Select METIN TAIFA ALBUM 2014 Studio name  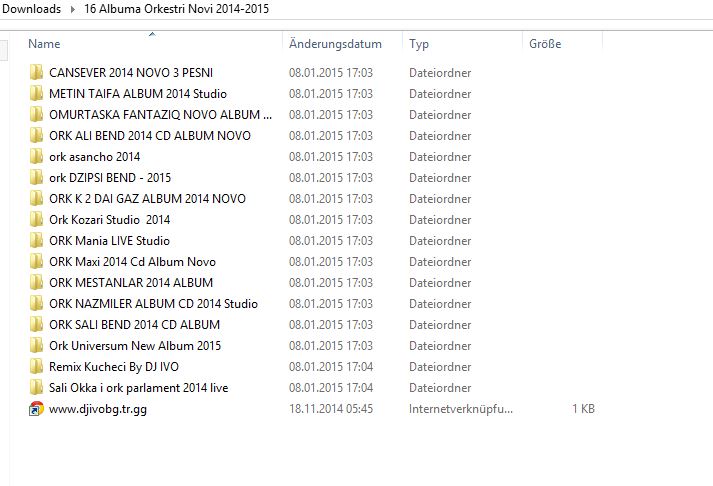138,93
